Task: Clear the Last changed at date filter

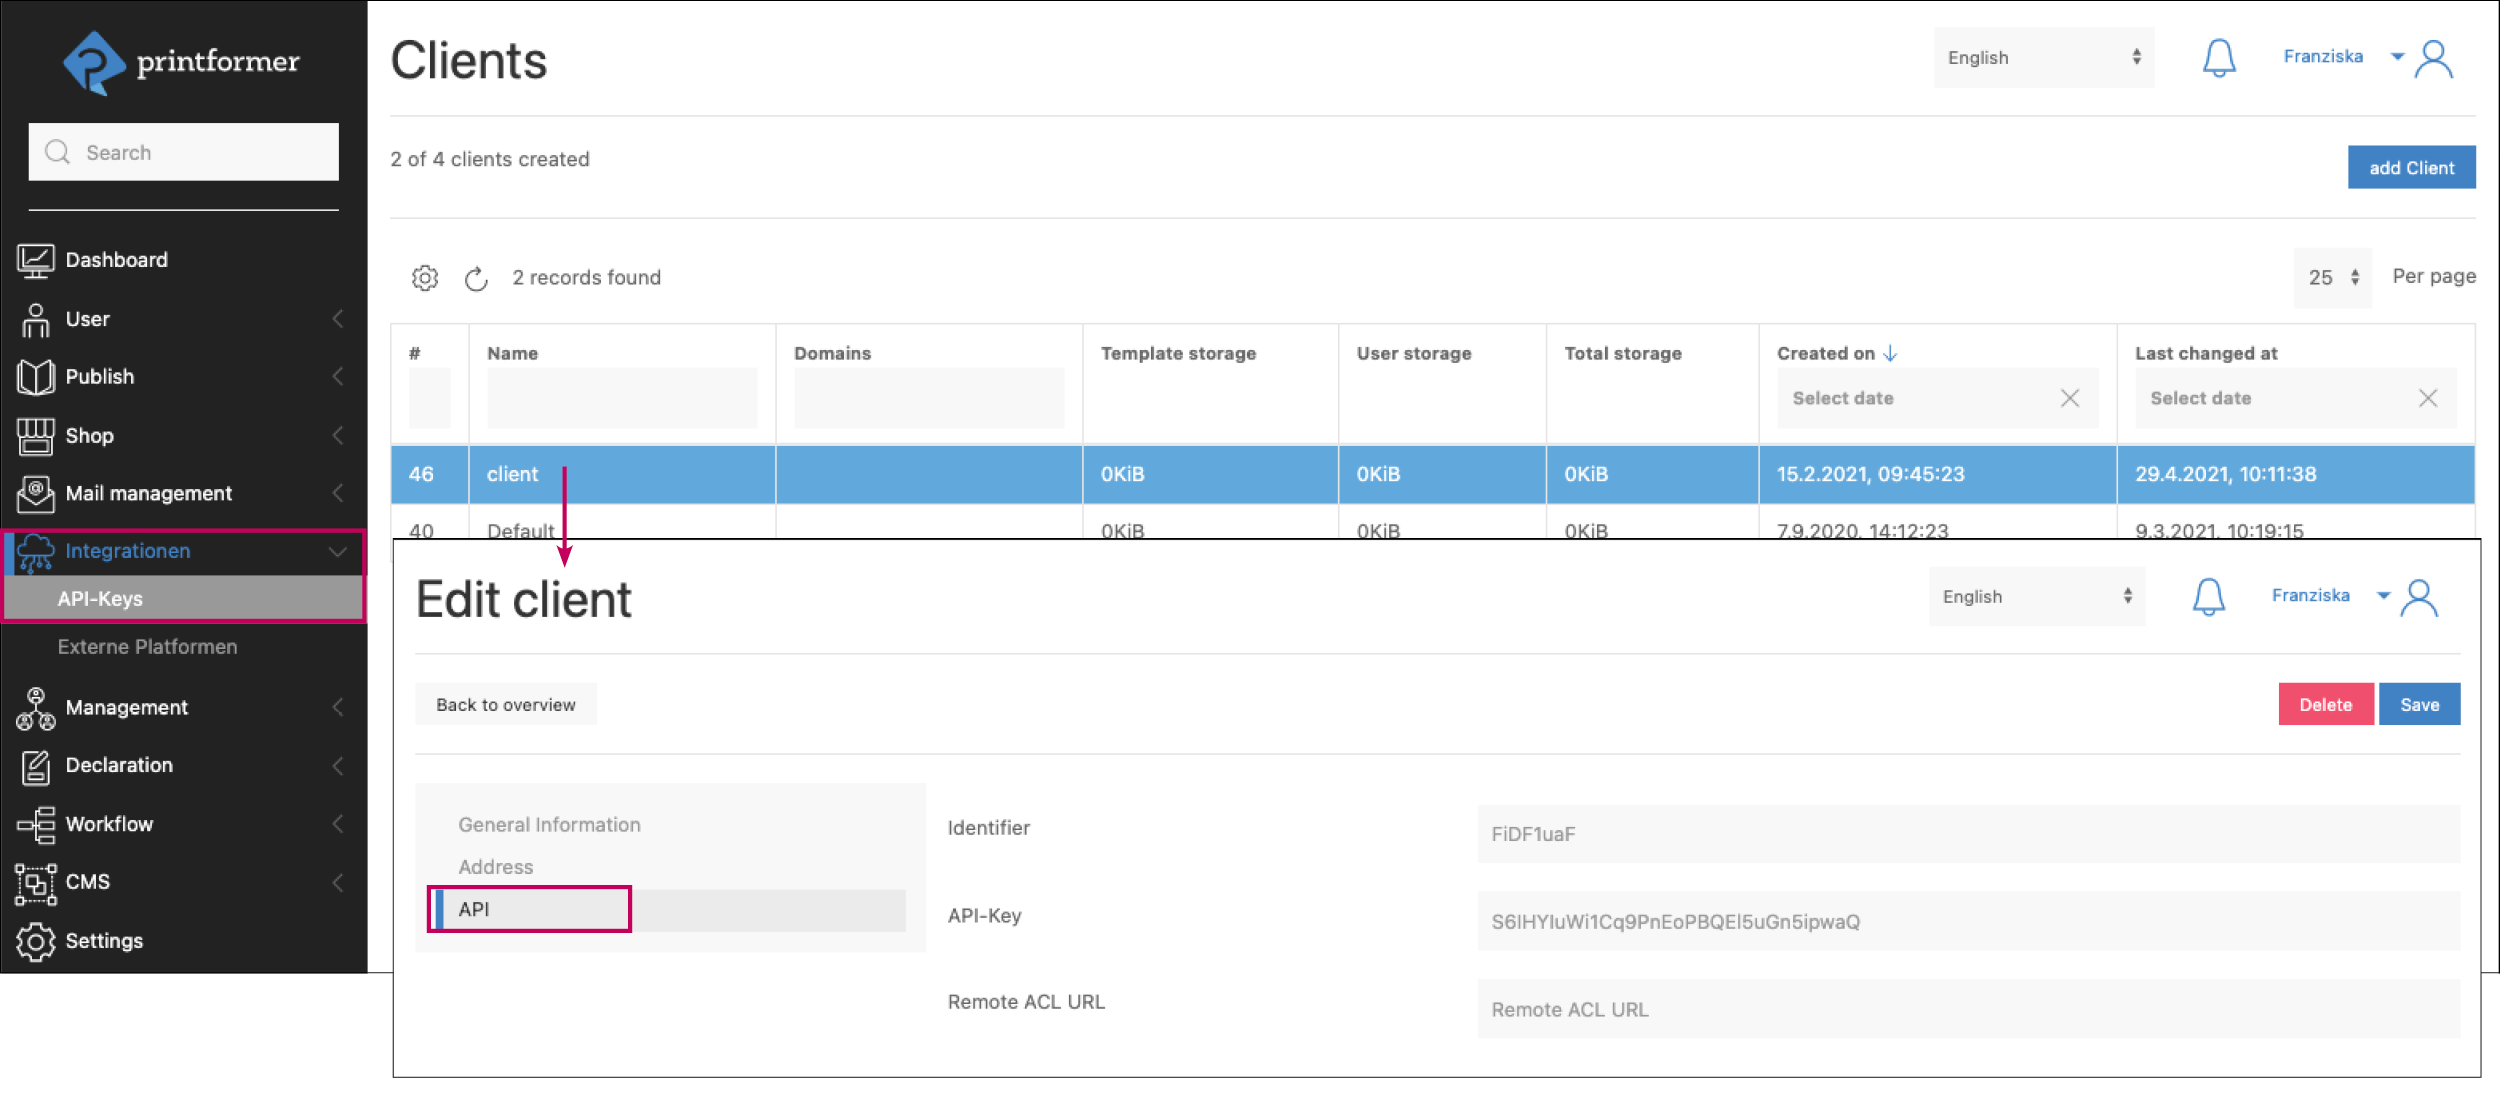Action: point(2427,398)
